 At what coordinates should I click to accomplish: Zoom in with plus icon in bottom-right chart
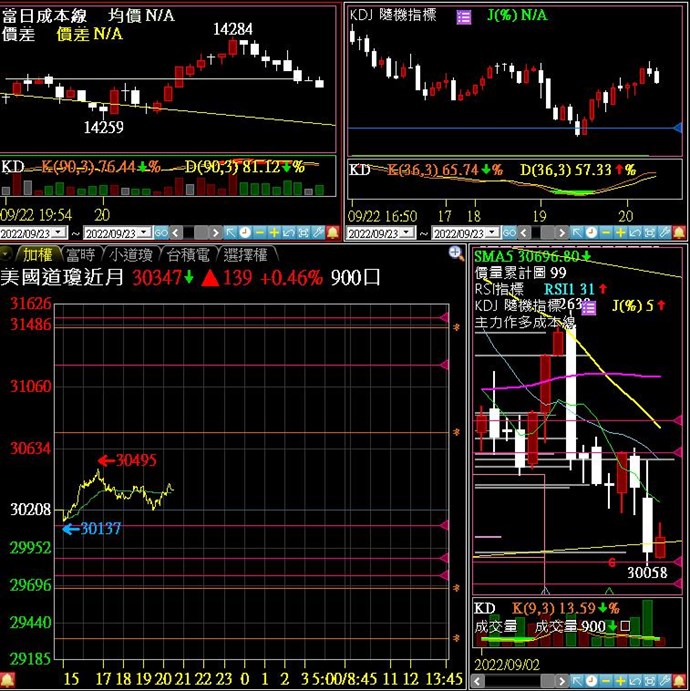[620, 681]
